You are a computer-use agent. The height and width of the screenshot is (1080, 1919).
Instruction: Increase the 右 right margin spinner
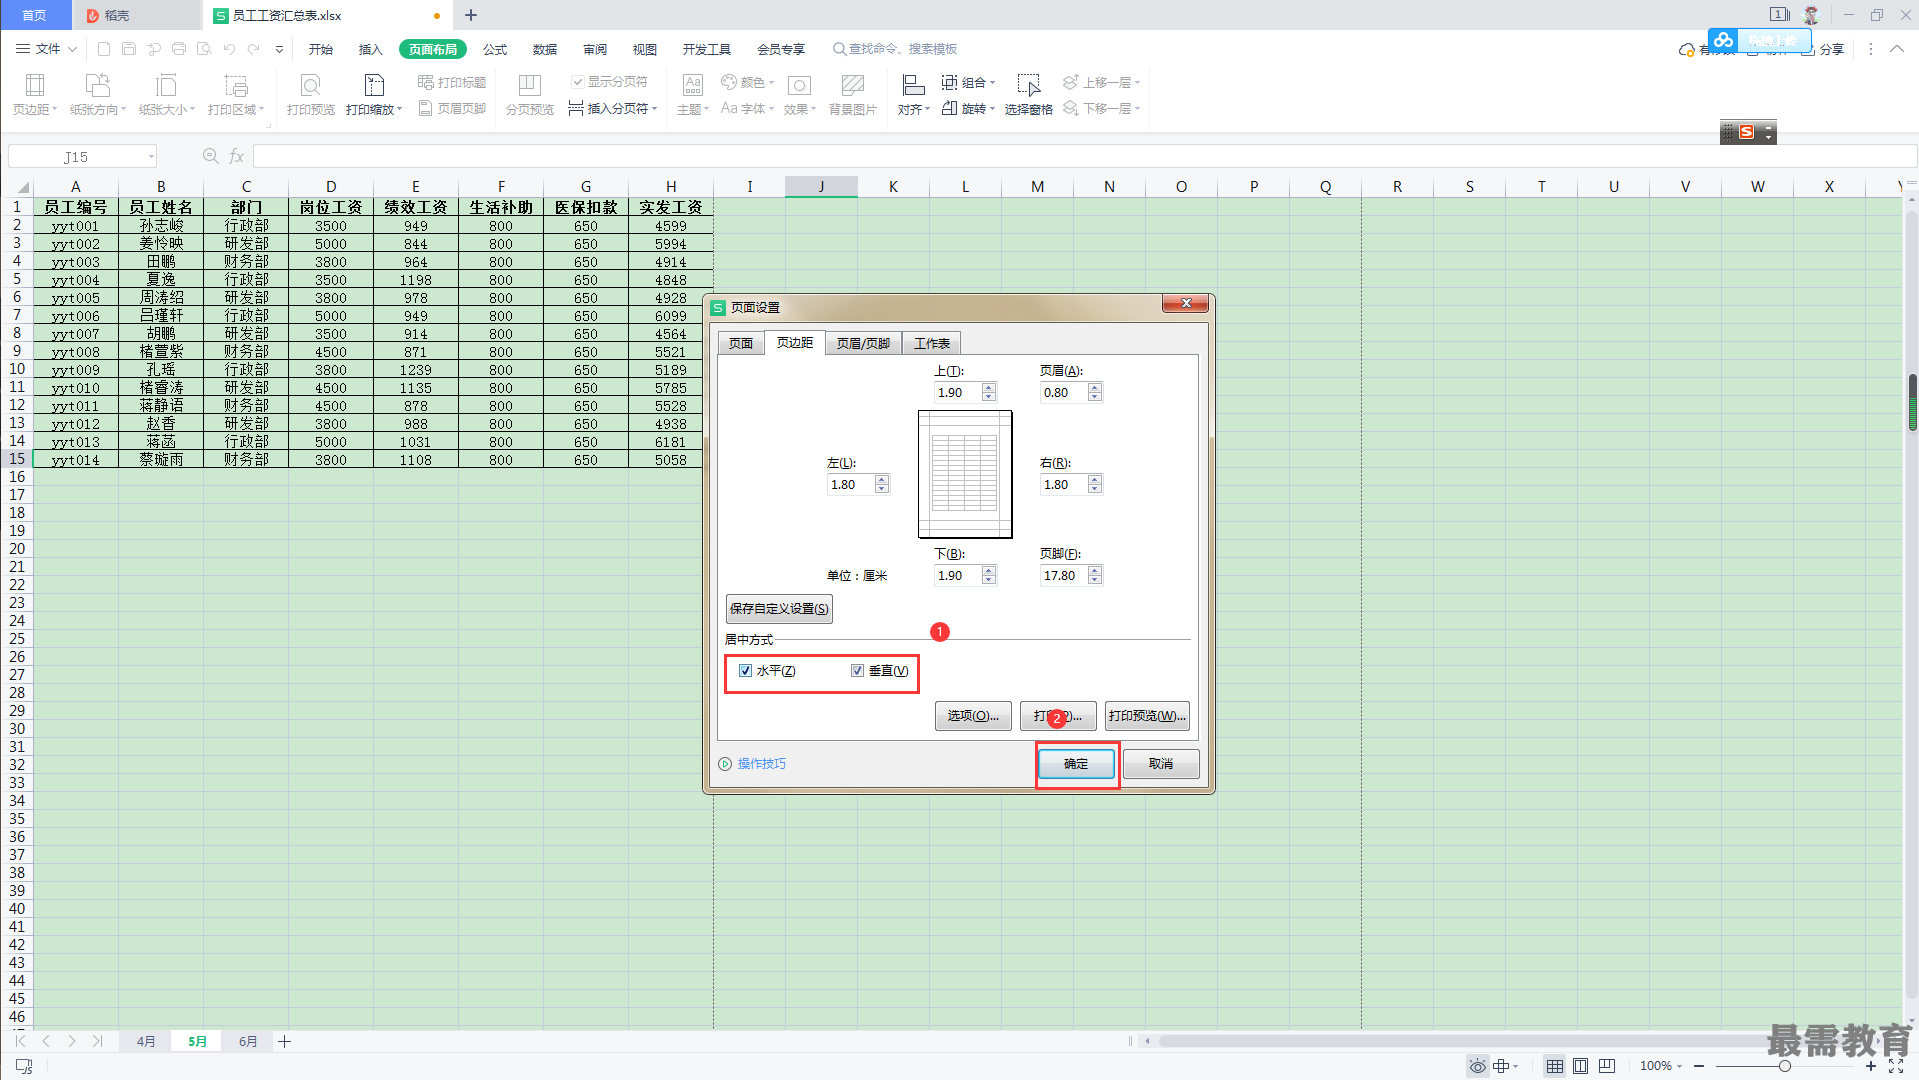(1095, 480)
